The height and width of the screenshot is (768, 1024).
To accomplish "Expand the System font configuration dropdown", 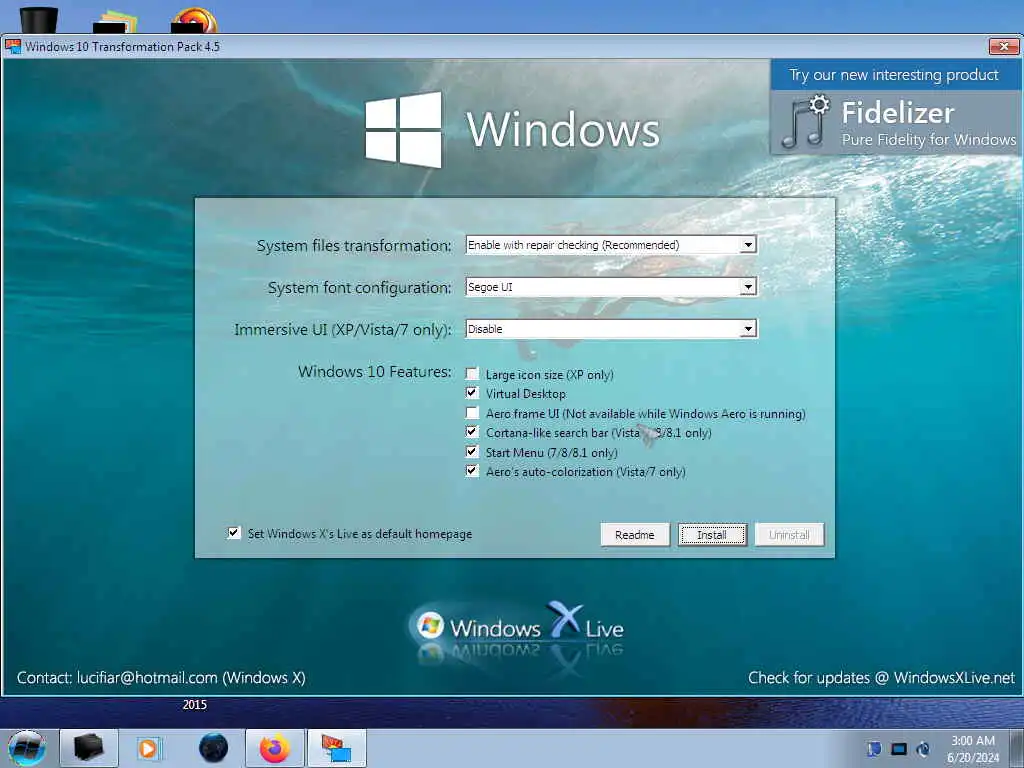I will click(x=611, y=287).
